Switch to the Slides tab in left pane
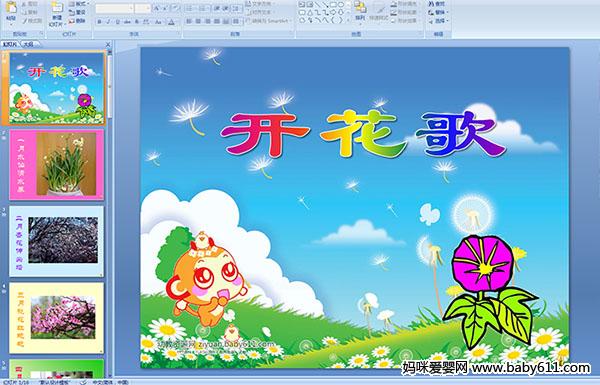This screenshot has height=385, width=600. coord(10,44)
